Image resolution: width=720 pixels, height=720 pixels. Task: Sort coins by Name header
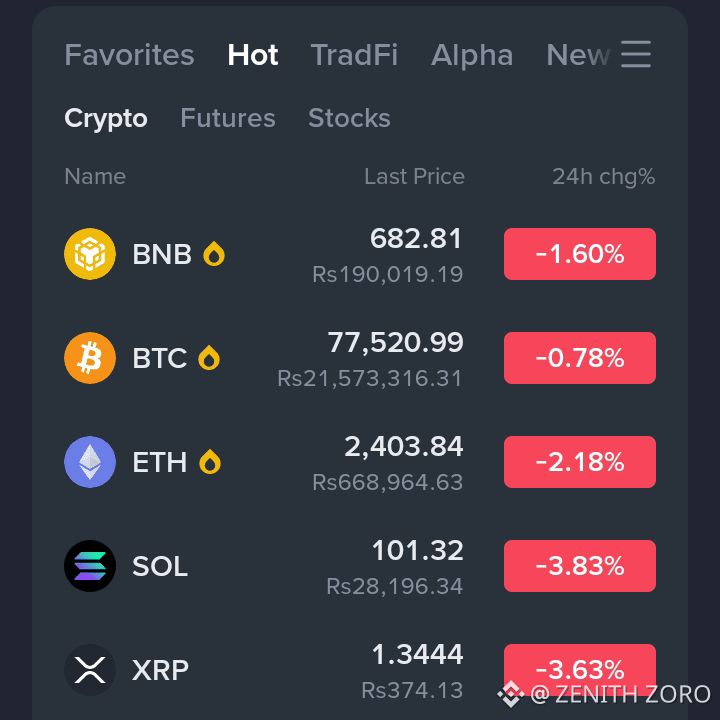tap(95, 176)
